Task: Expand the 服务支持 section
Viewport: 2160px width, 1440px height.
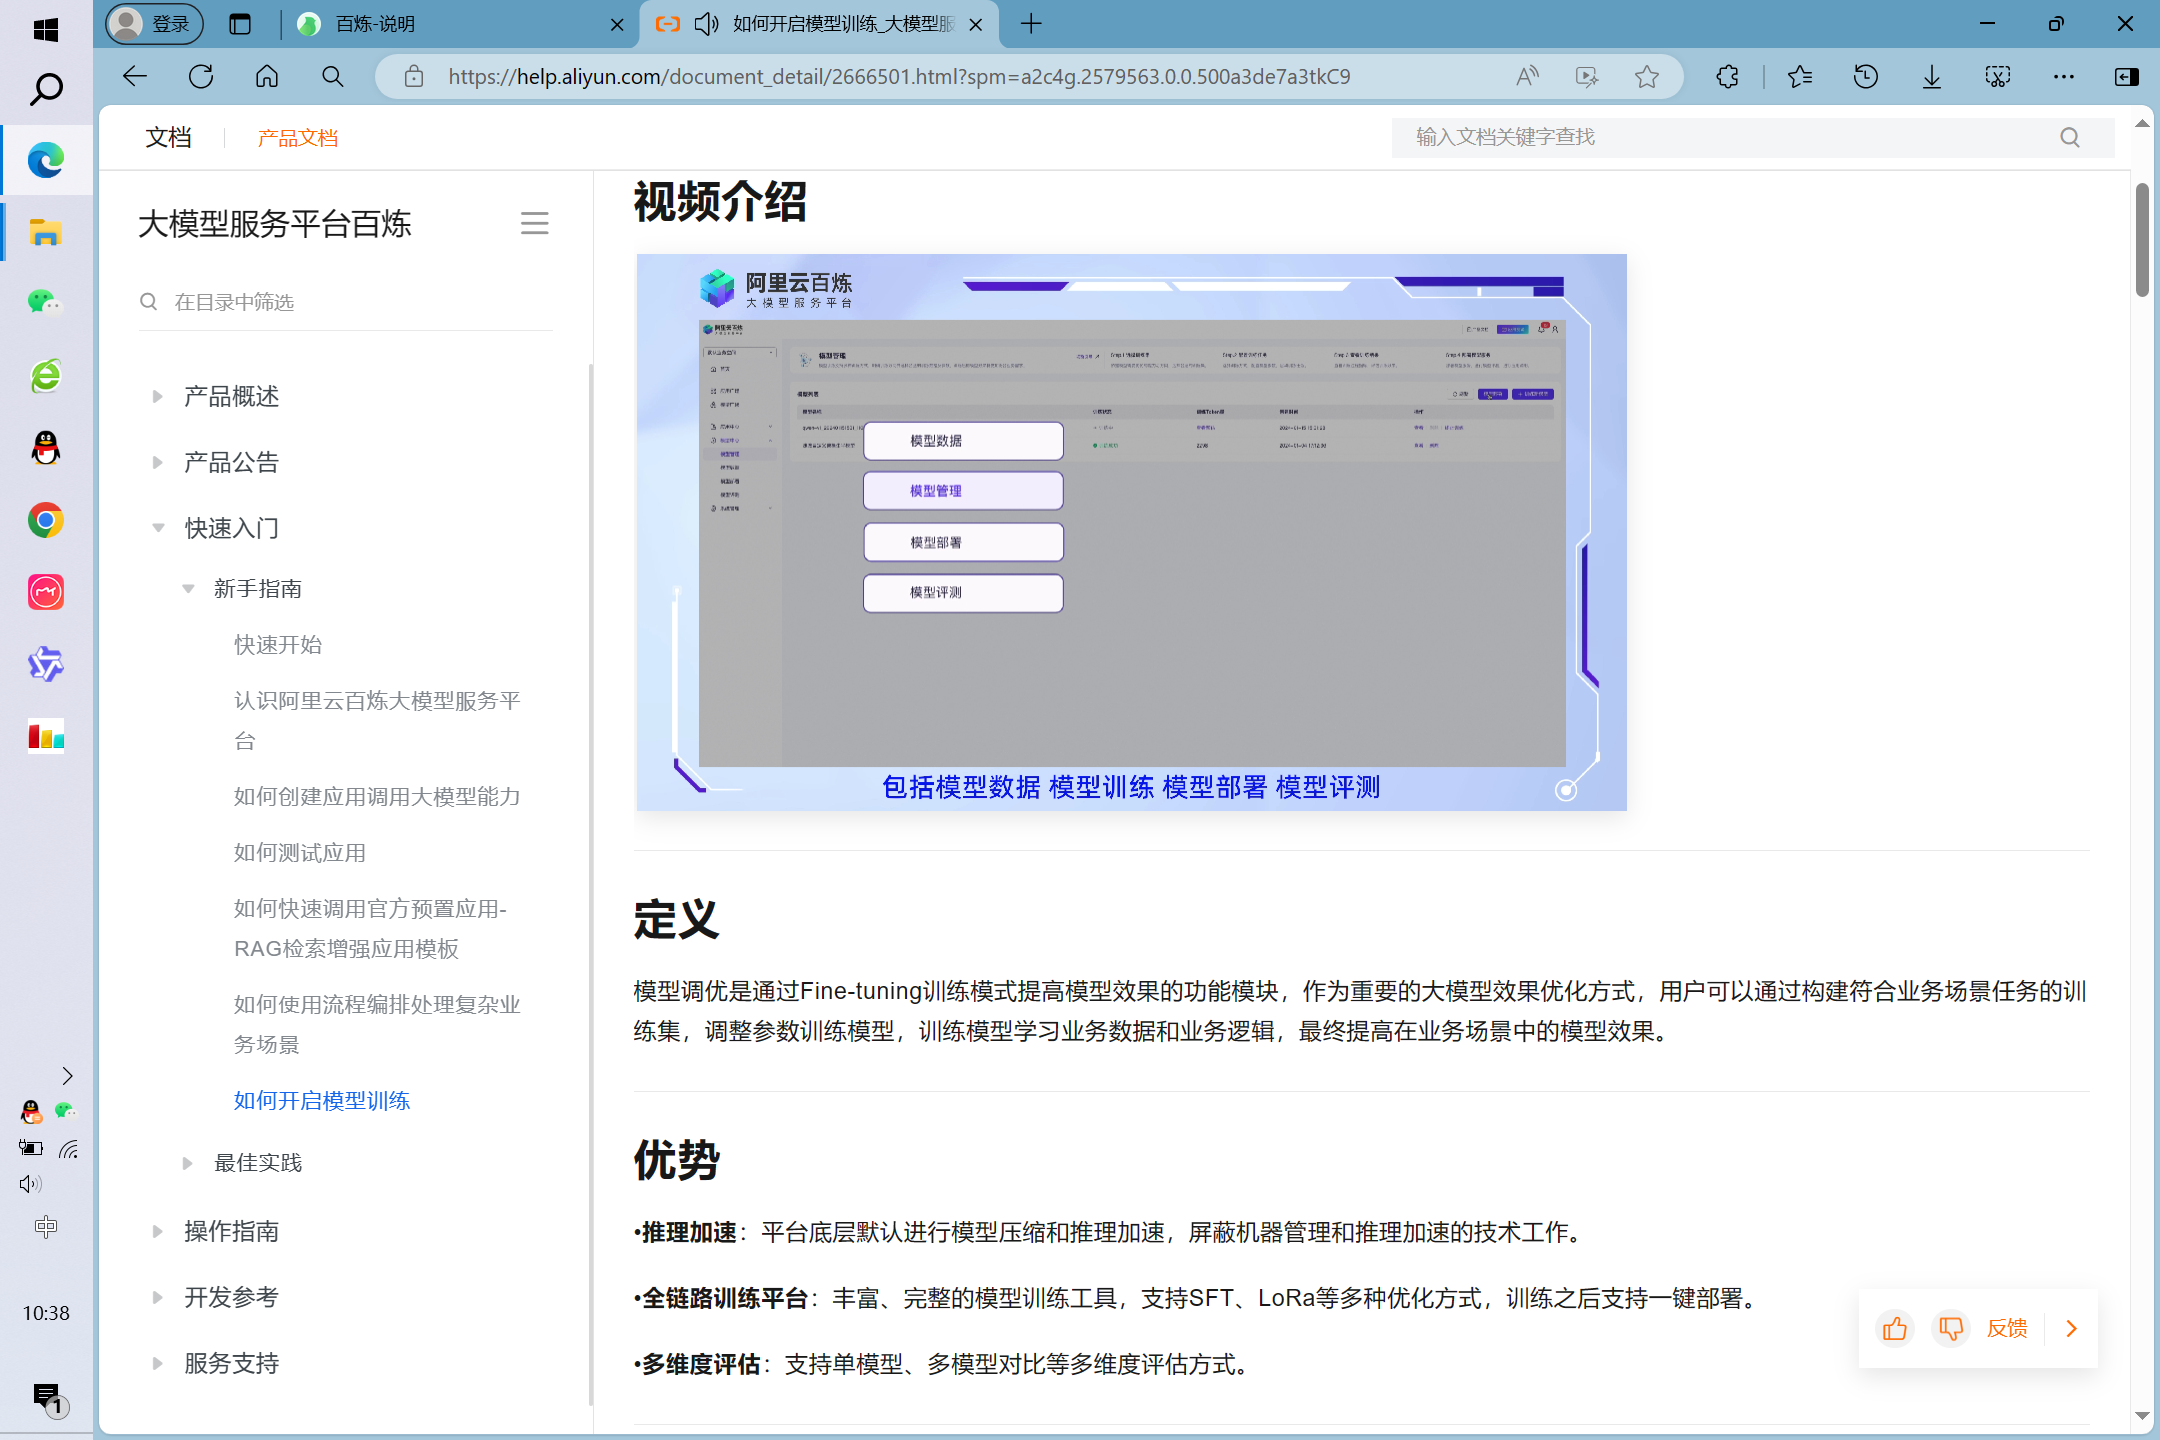Action: coord(157,1364)
